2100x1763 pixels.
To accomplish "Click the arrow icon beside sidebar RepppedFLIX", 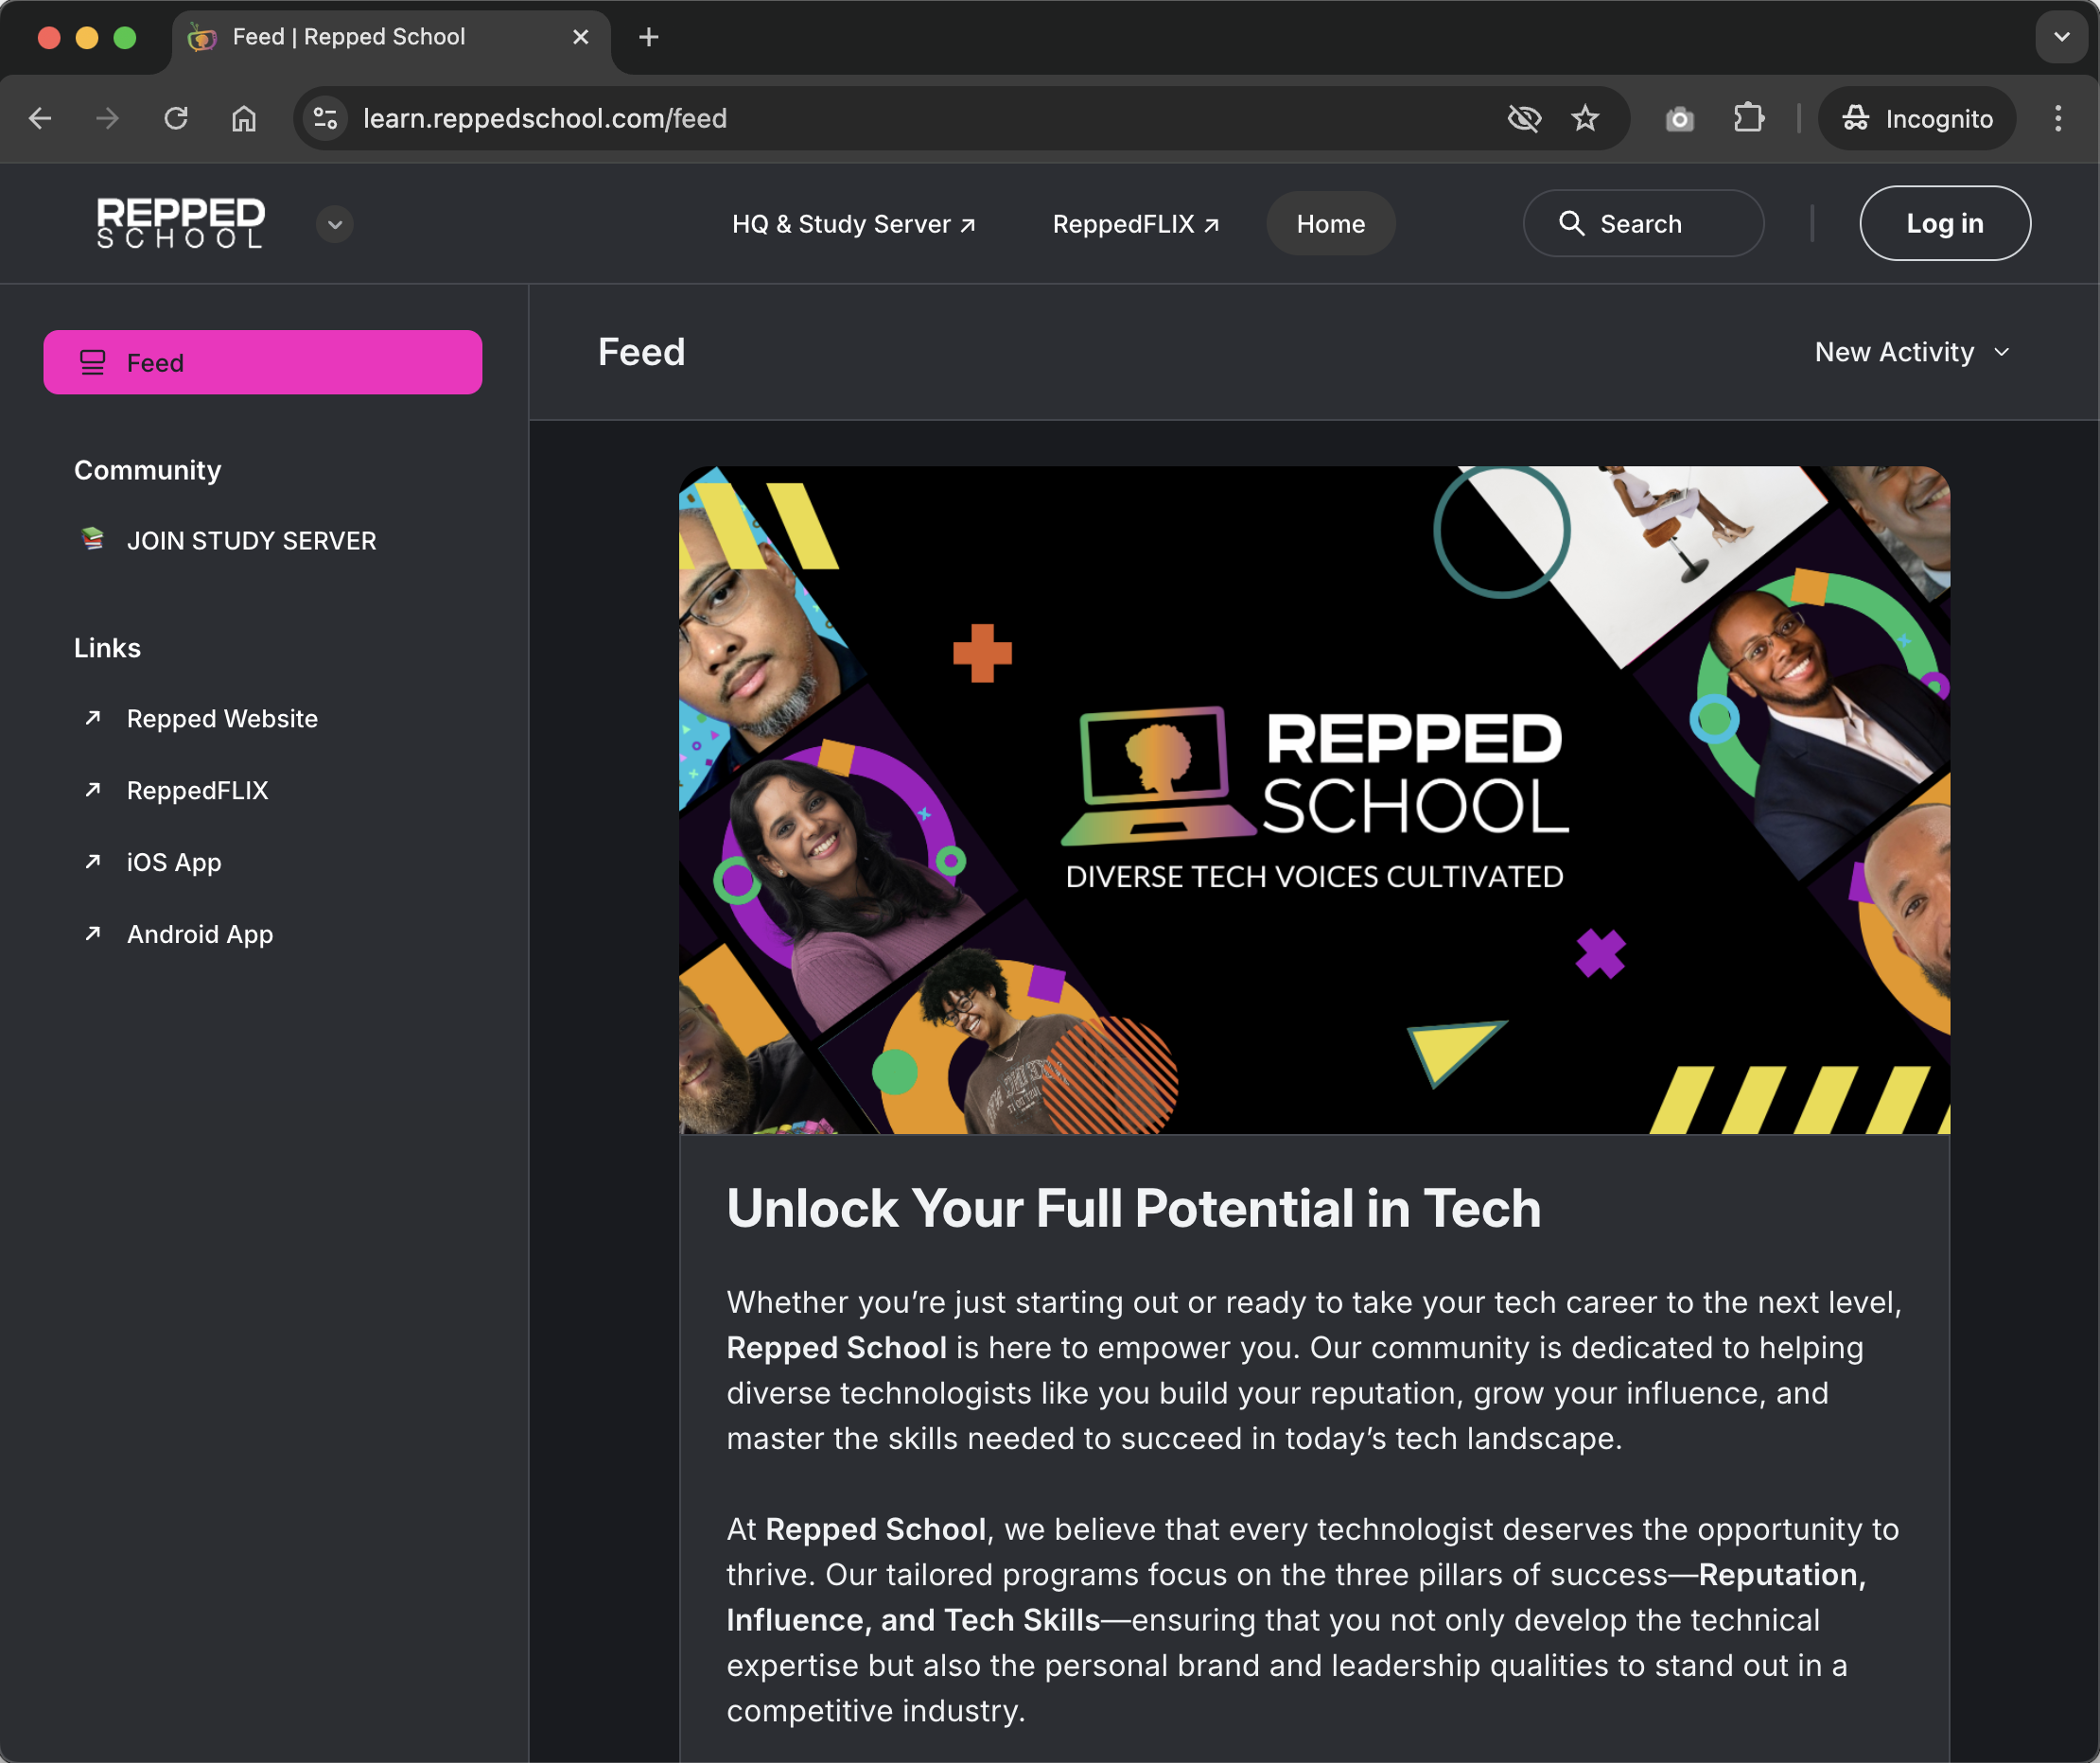I will 93,790.
